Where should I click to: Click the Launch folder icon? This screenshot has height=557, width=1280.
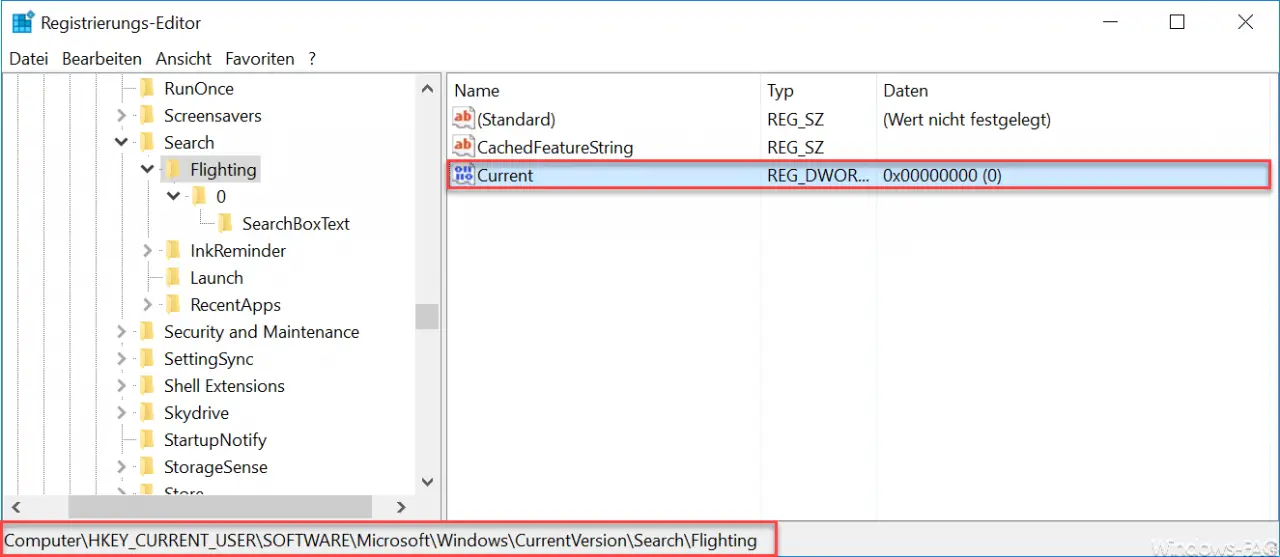coord(173,277)
